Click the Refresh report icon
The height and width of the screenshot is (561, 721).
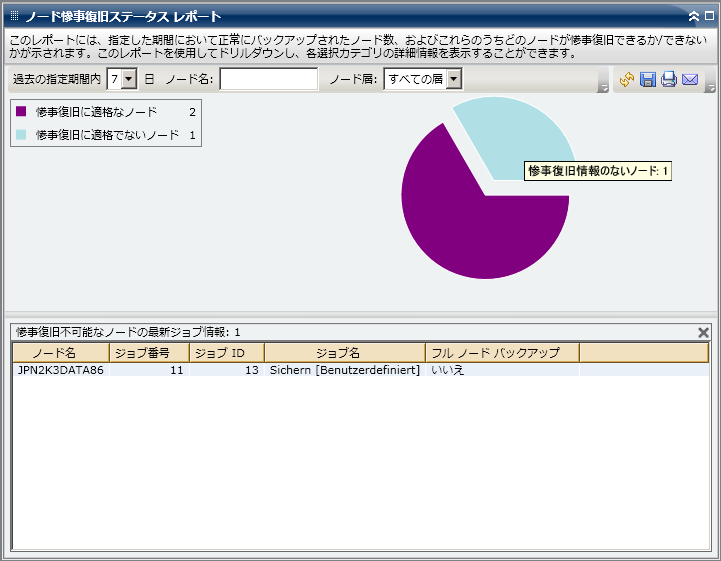click(x=627, y=80)
